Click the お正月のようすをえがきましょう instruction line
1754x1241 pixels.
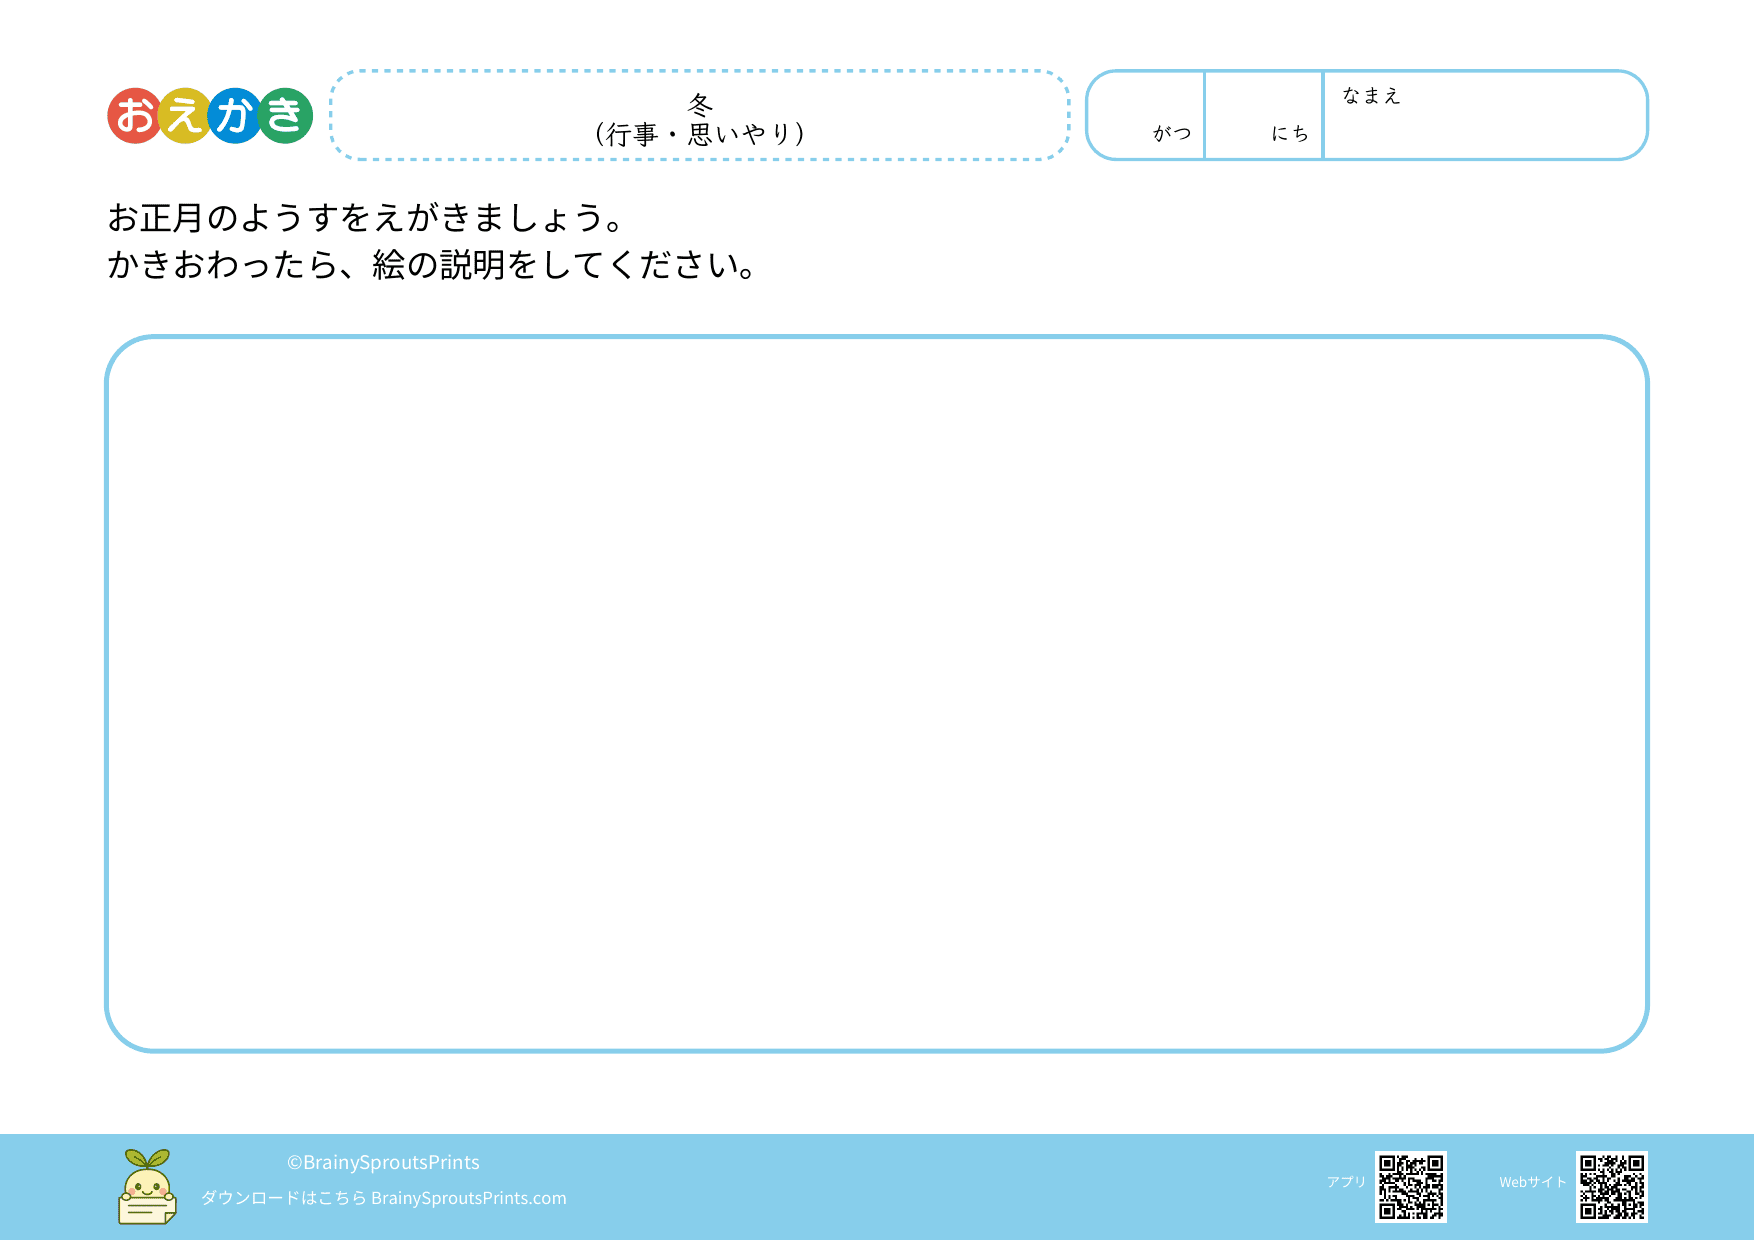366,218
